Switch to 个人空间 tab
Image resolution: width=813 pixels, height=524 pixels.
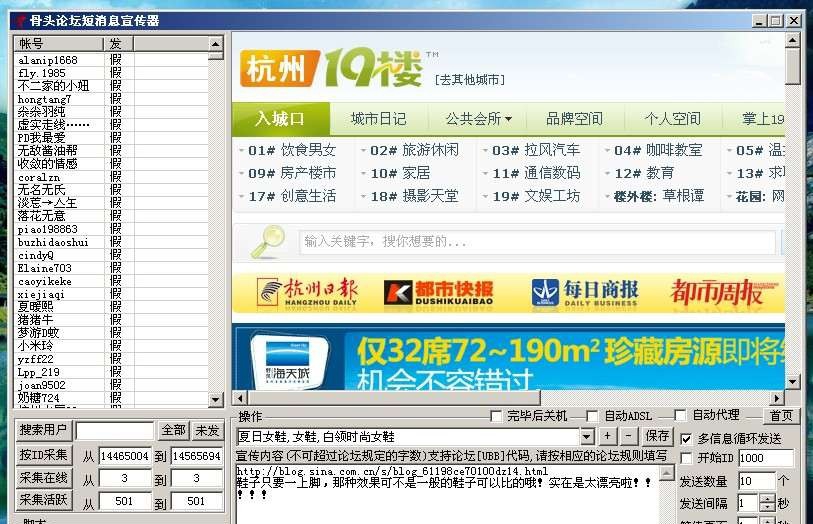coord(672,119)
